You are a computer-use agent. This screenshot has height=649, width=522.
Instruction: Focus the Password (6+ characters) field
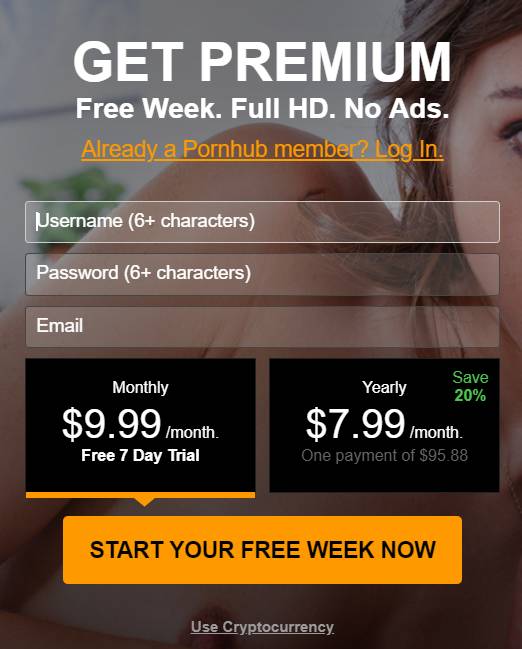[x=262, y=274]
